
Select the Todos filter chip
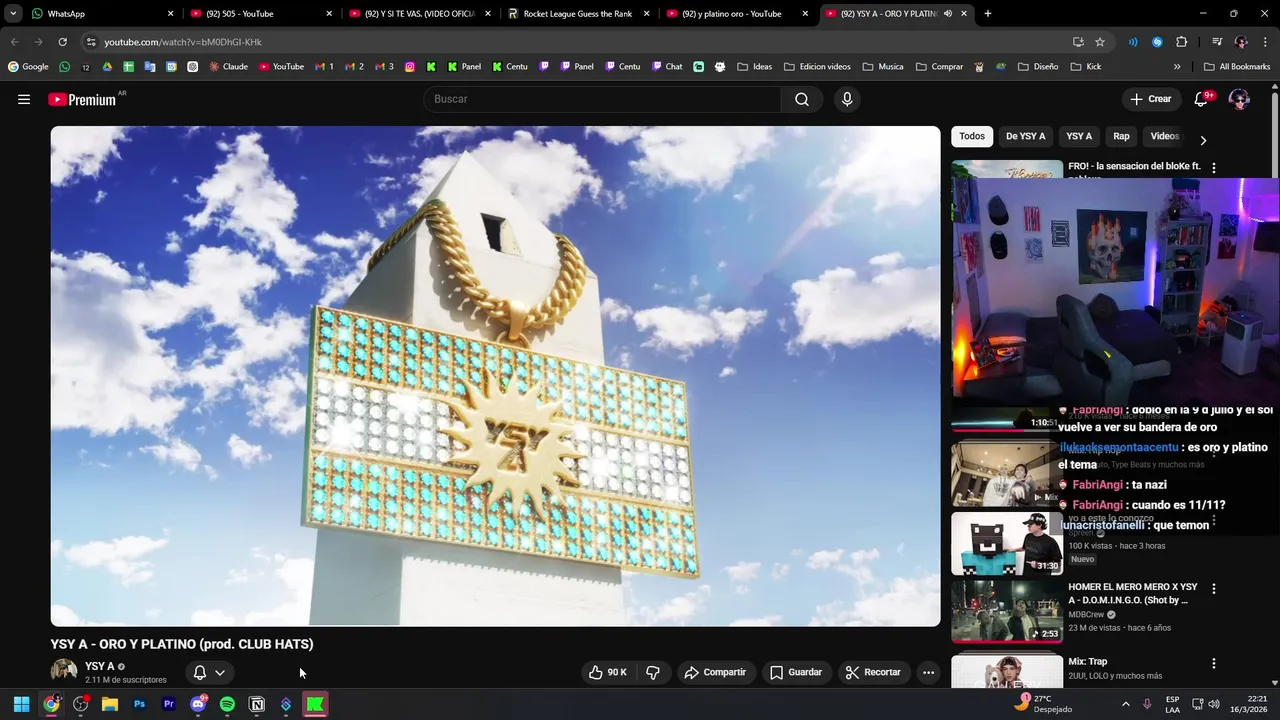pyautogui.click(x=972, y=136)
